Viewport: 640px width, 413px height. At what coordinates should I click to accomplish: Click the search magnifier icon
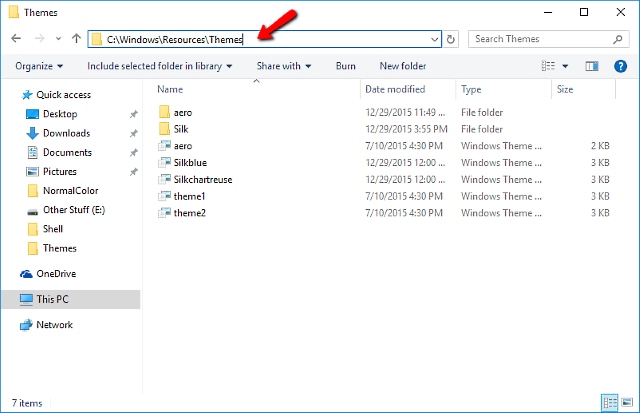[618, 39]
